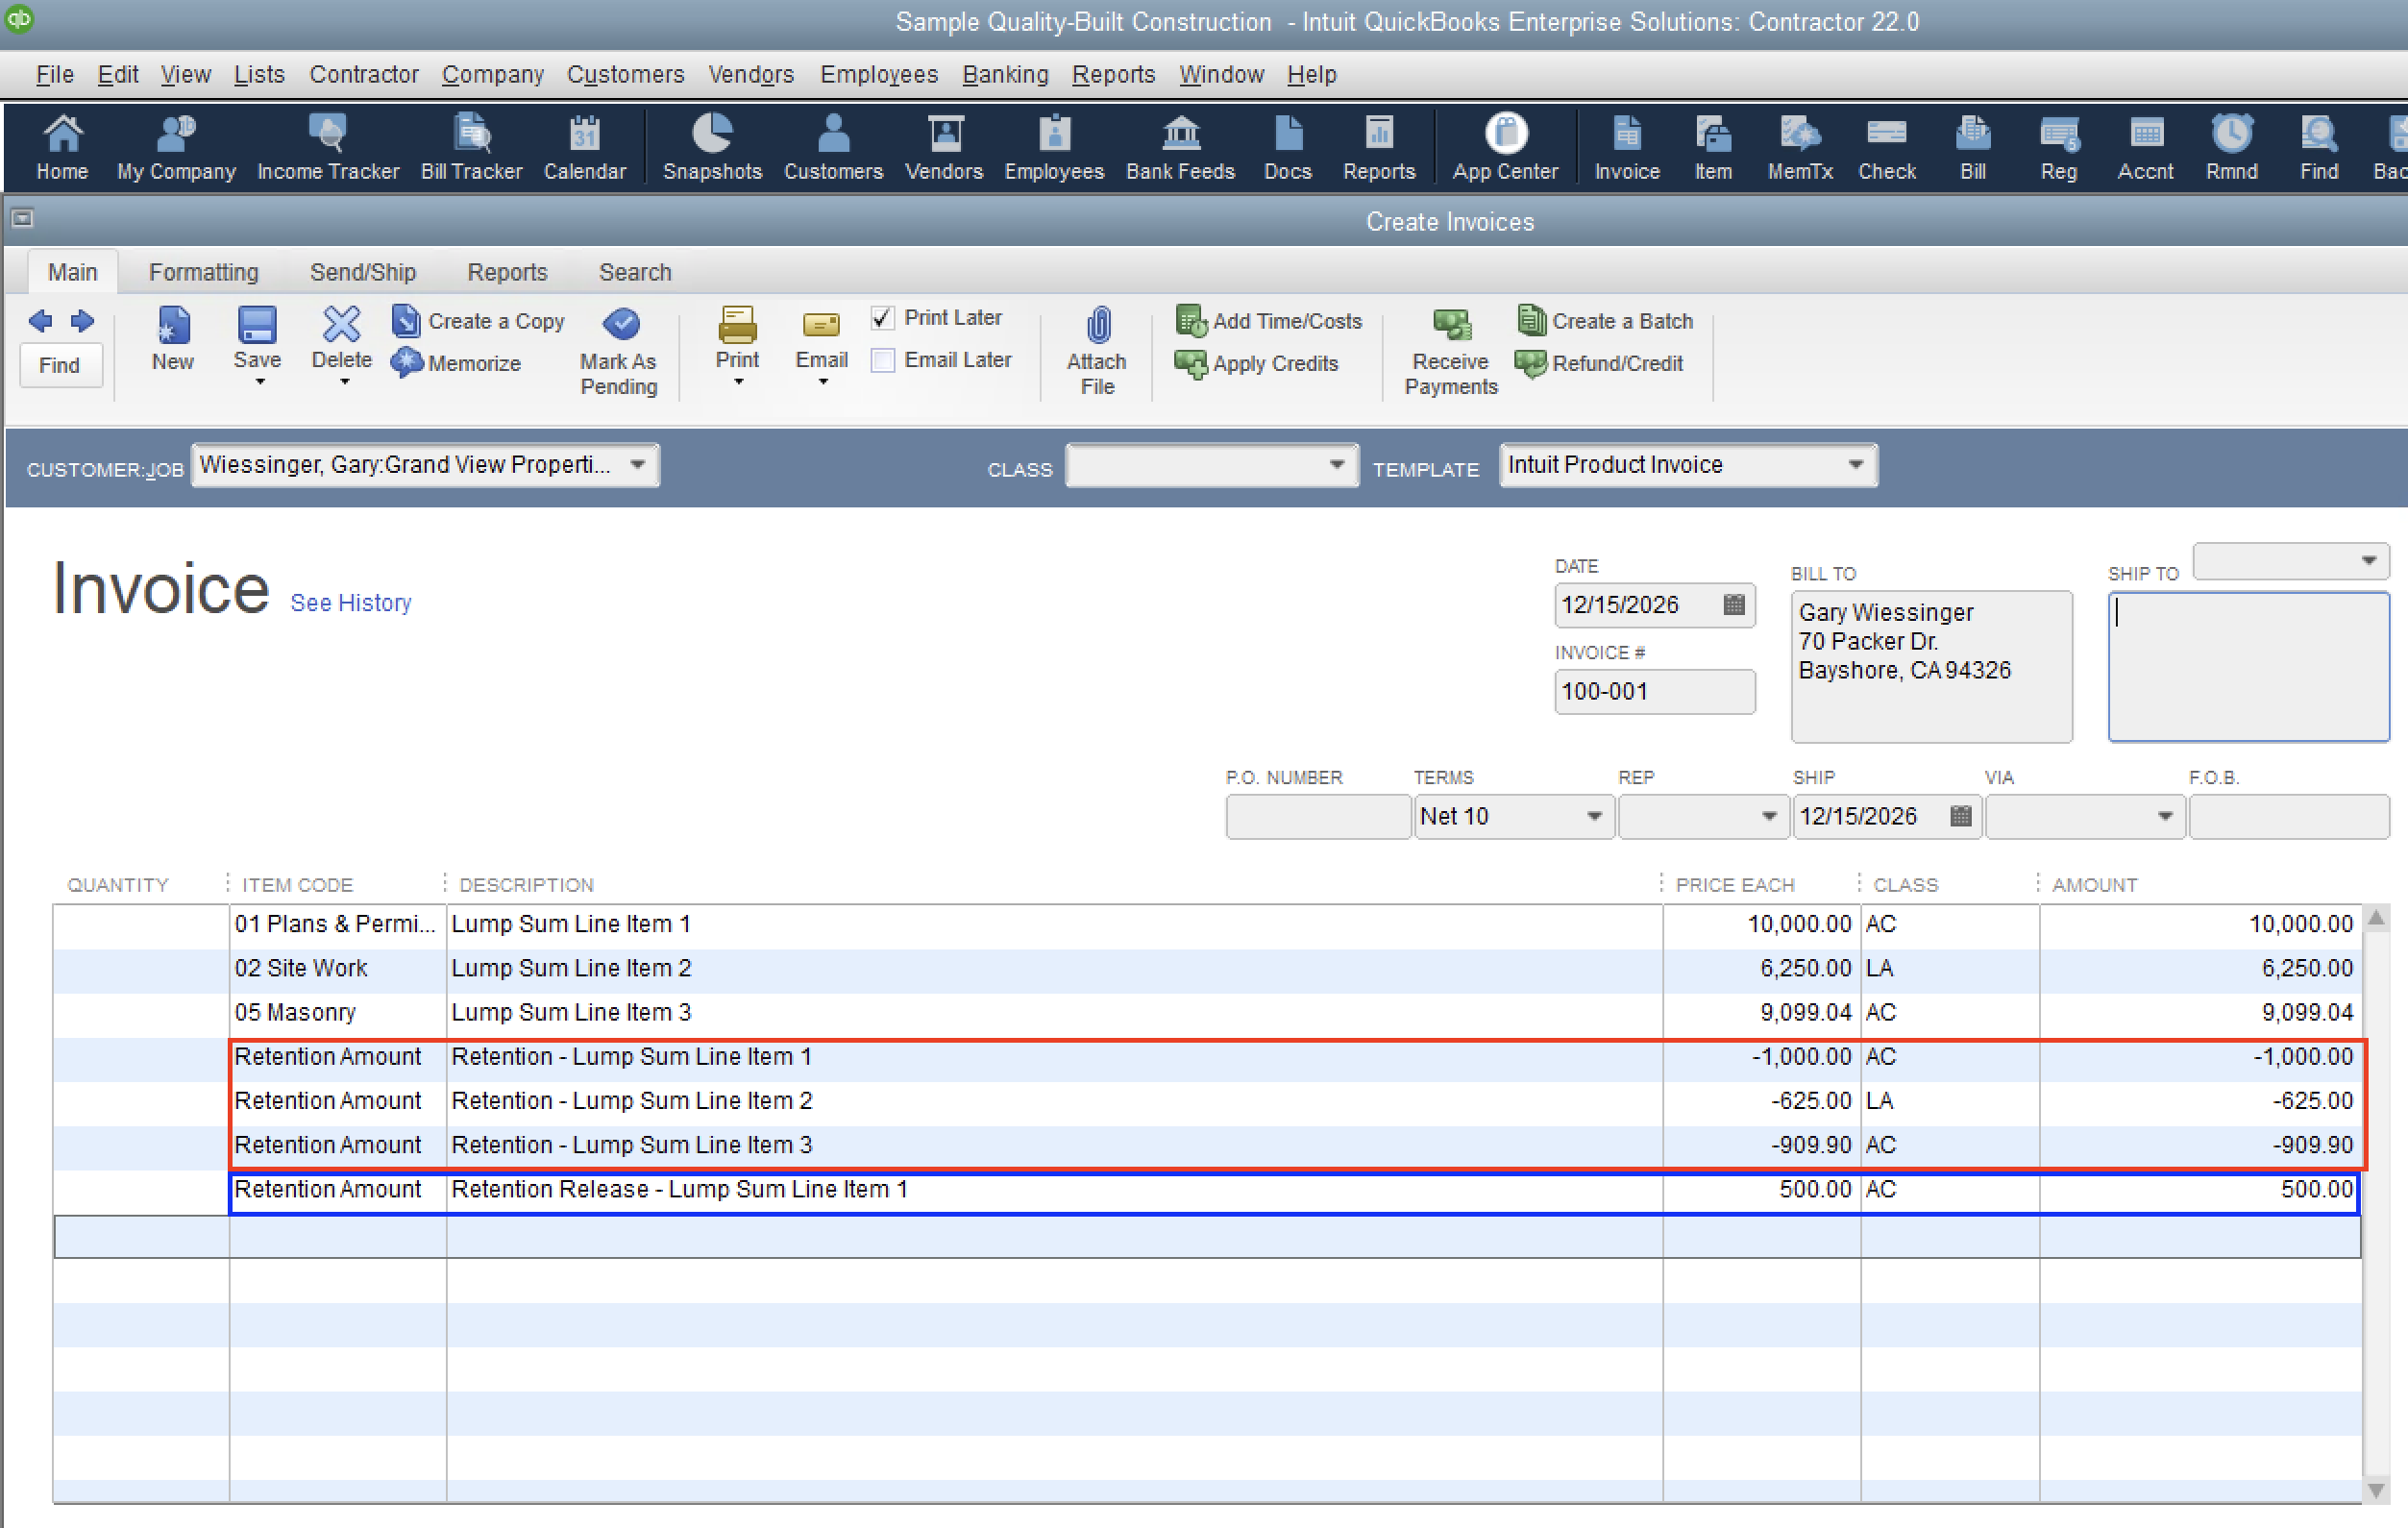Switch to the Formatting tab
The width and height of the screenshot is (2408, 1528).
click(204, 272)
